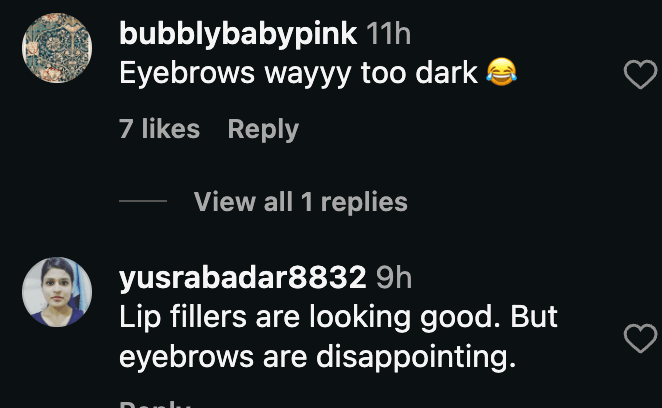Show who liked via "7 likes"
Viewport: 662px width, 408px height.
pyautogui.click(x=160, y=128)
